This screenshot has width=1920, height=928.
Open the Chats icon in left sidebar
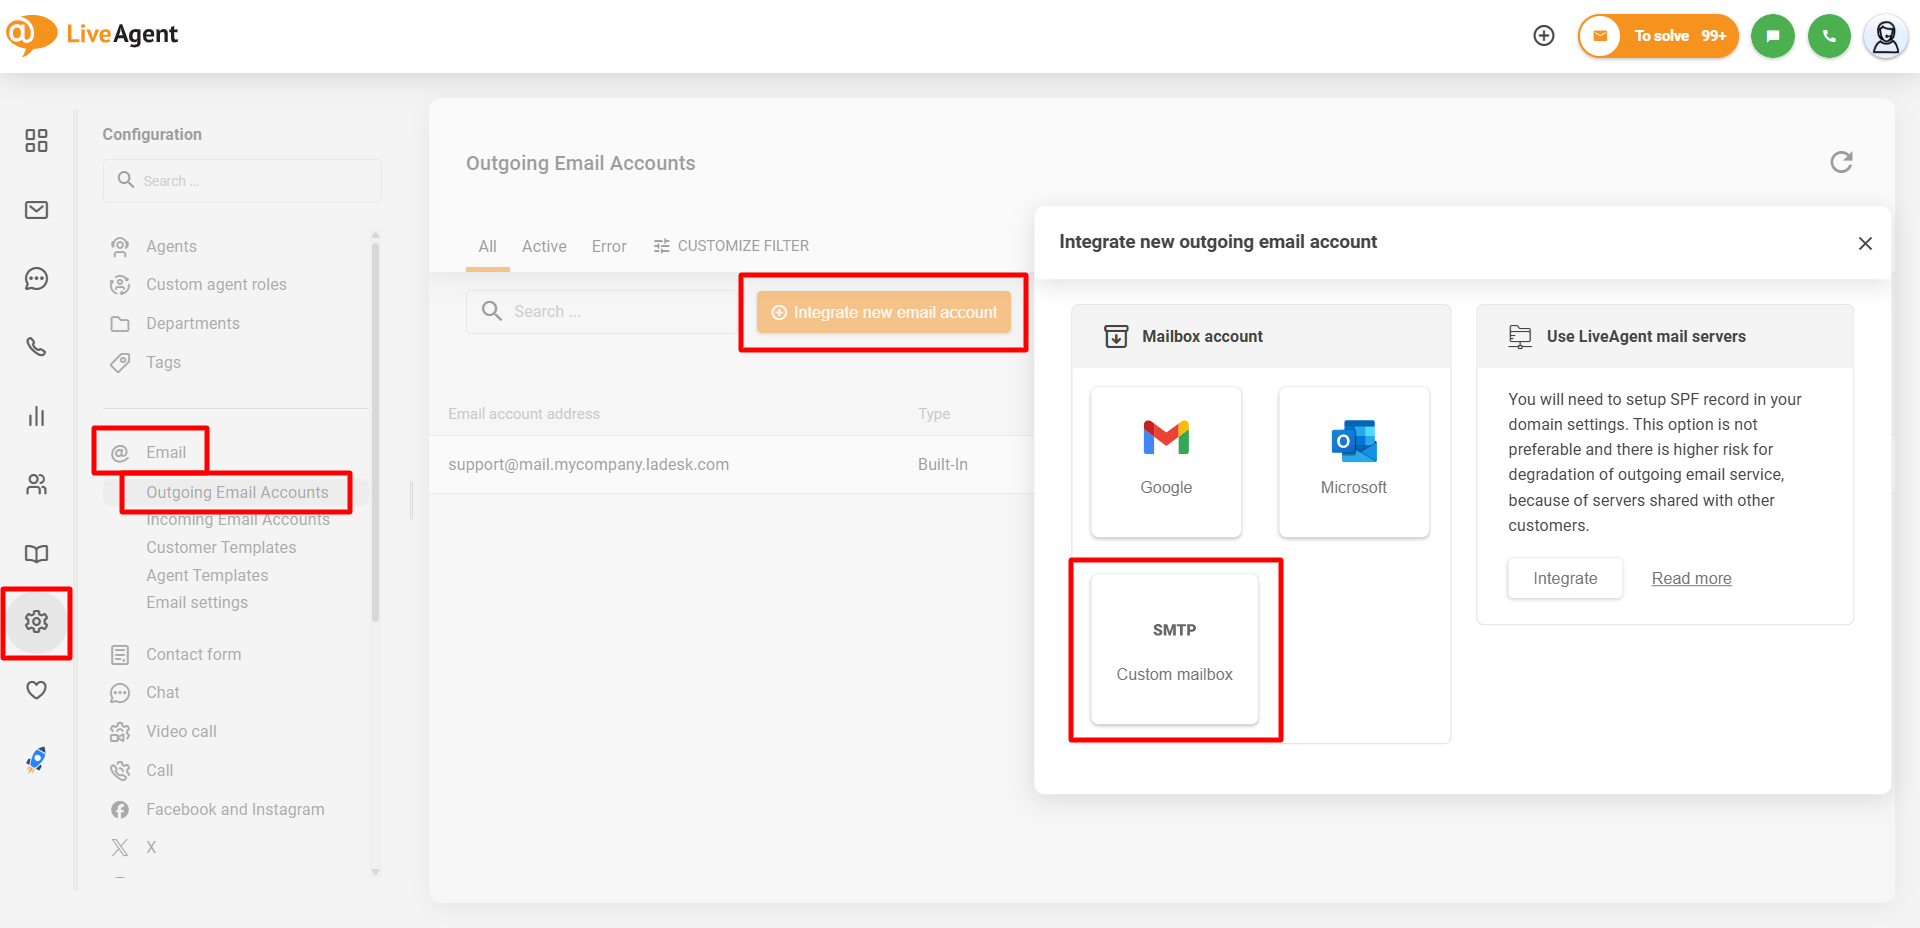coord(37,279)
